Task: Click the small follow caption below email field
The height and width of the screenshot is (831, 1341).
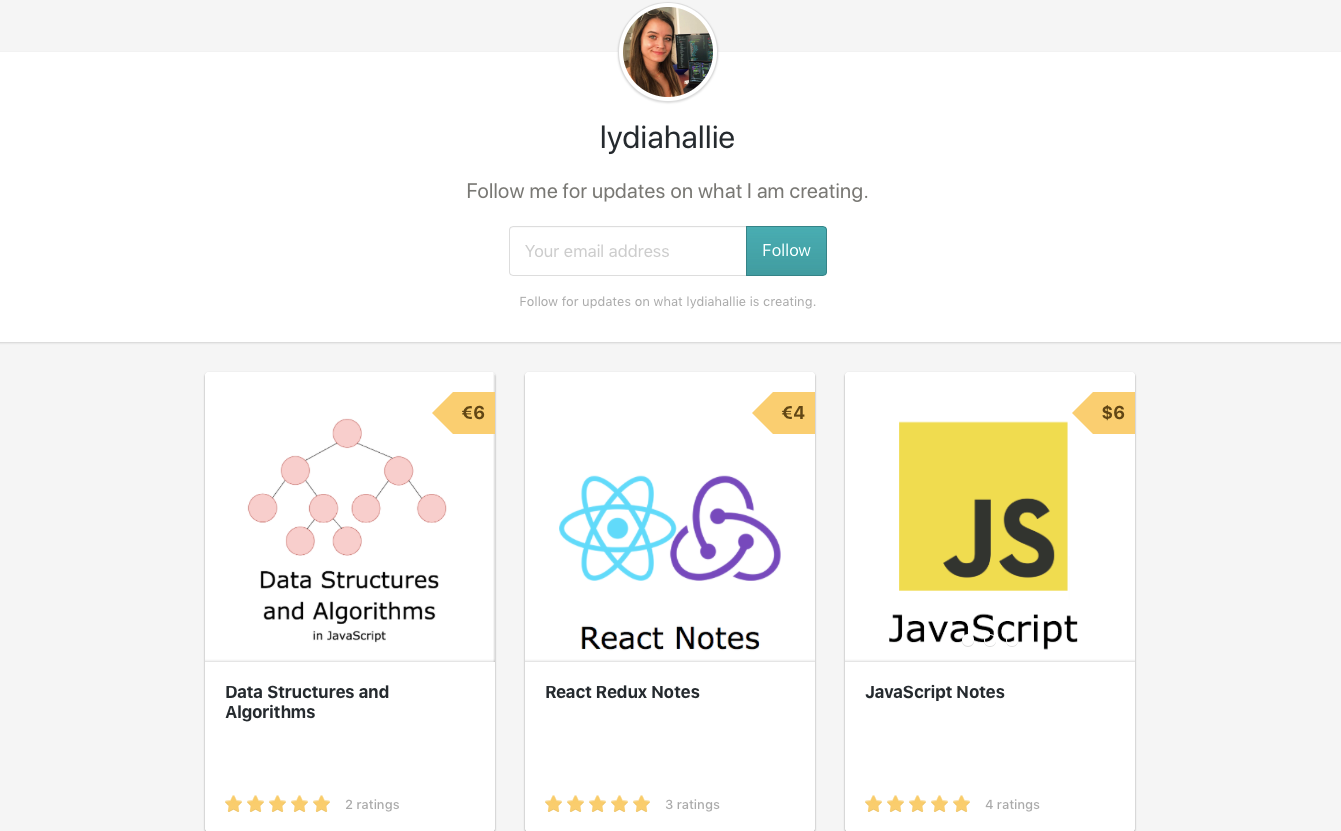Action: [x=667, y=301]
